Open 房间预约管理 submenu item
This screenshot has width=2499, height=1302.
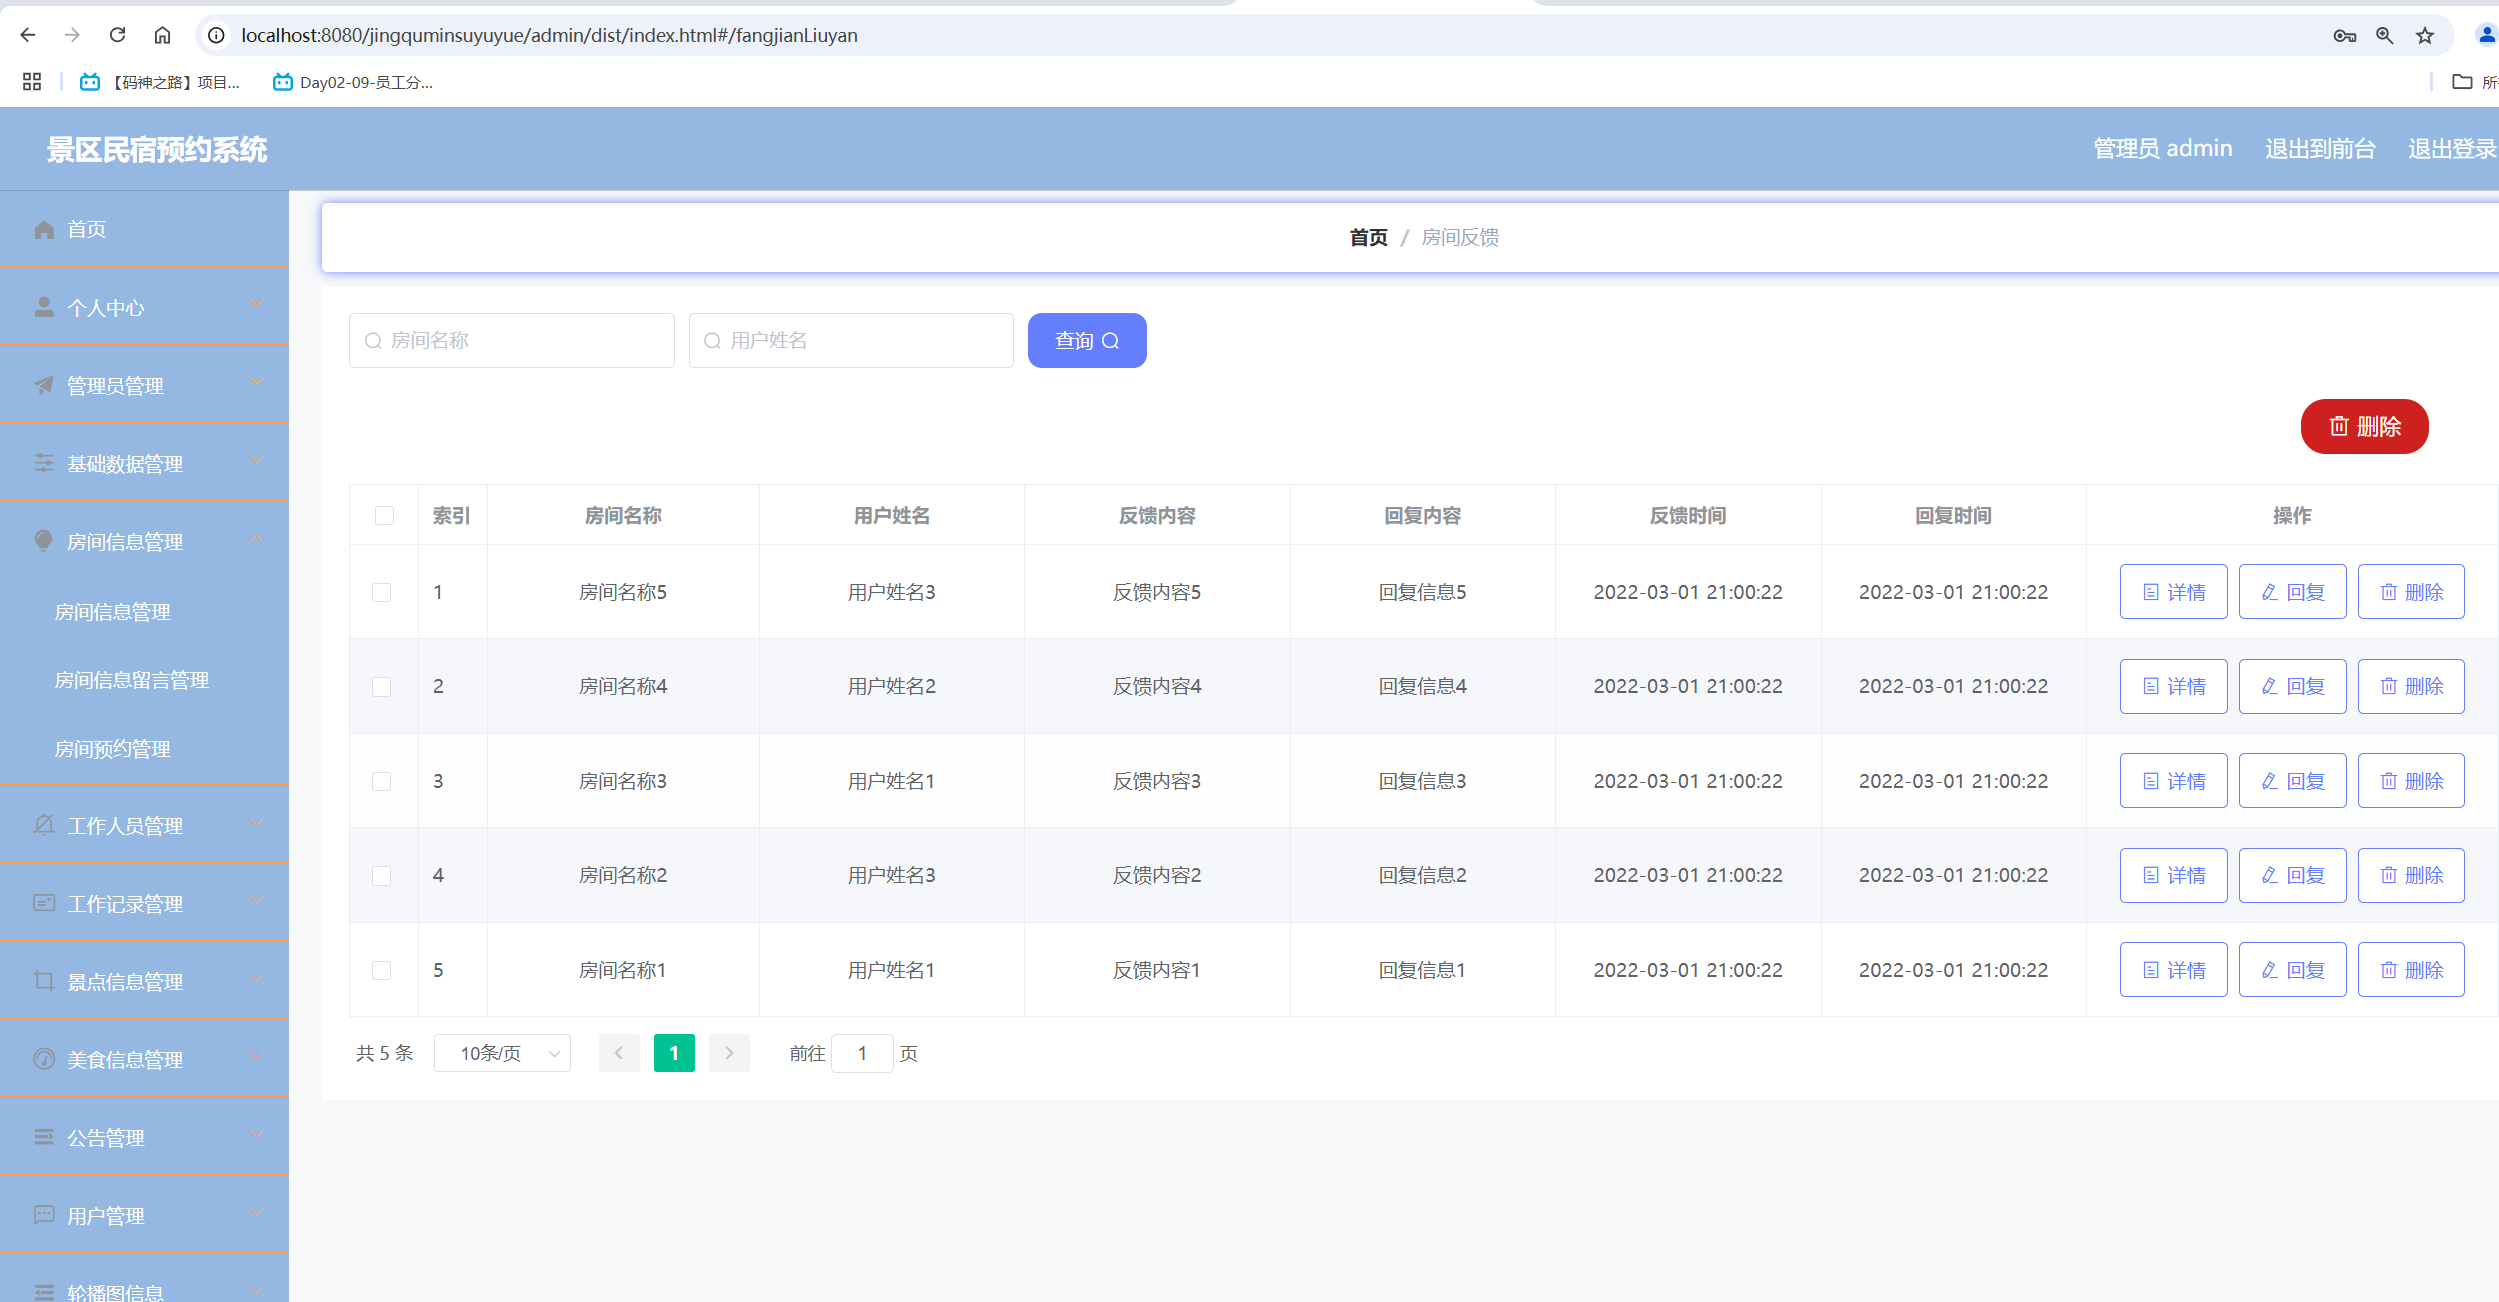point(112,749)
